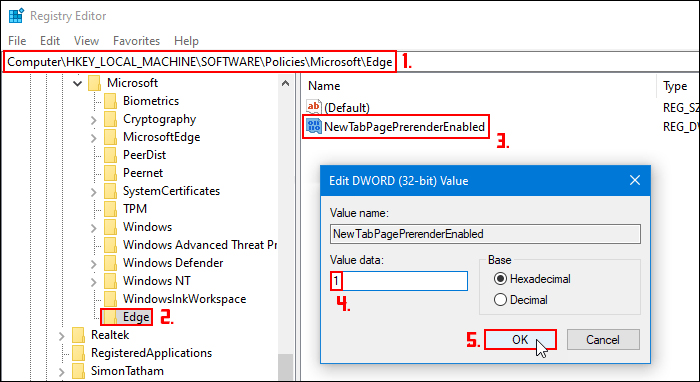The image size is (700, 382).
Task: Click the Registry Editor app icon
Action: click(x=16, y=16)
